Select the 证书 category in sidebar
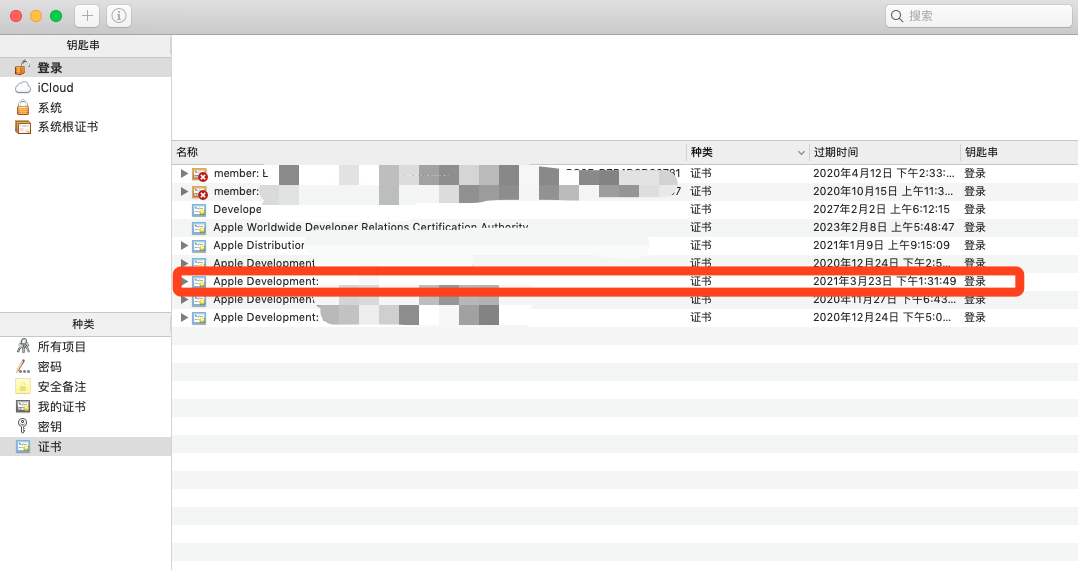 tap(85, 446)
